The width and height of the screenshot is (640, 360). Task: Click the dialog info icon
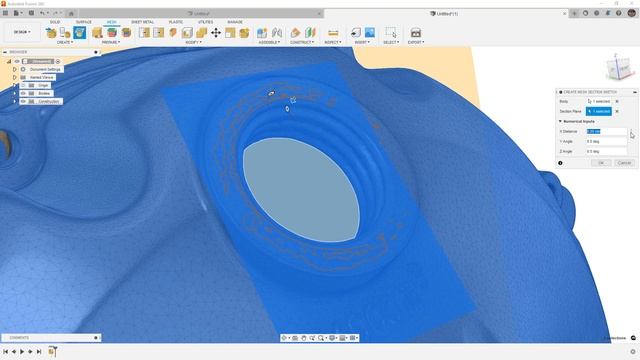click(560, 163)
